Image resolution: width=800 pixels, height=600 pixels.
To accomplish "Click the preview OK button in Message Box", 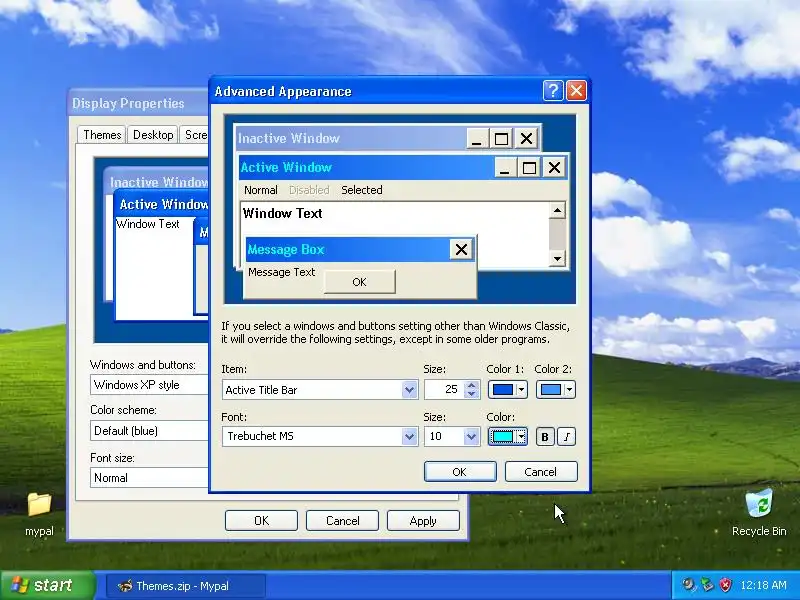I will pos(359,282).
